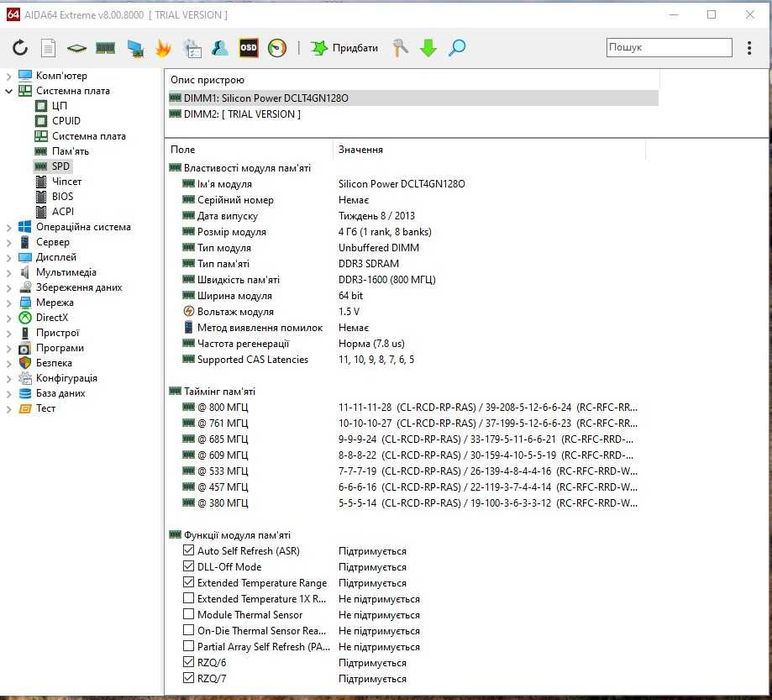Toggle the OSD panel icon

249,48
